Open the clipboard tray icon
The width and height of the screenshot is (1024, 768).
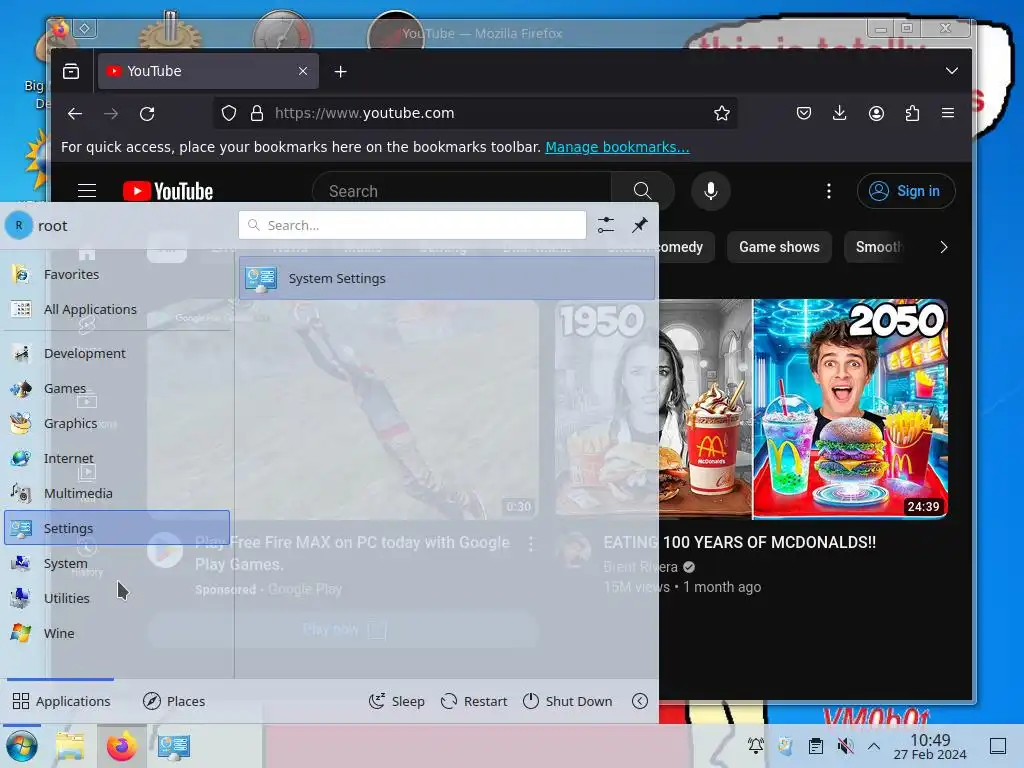click(816, 745)
